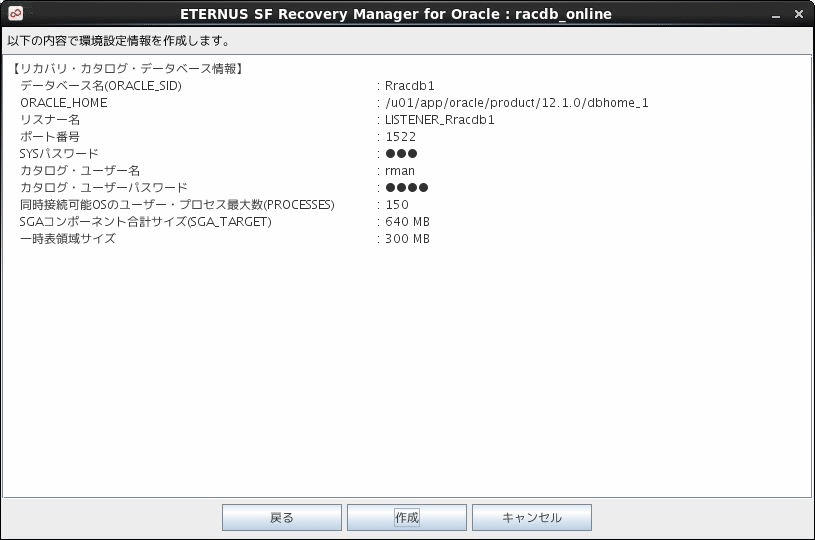Click the ETERNUS application icon in title bar

[15, 14]
